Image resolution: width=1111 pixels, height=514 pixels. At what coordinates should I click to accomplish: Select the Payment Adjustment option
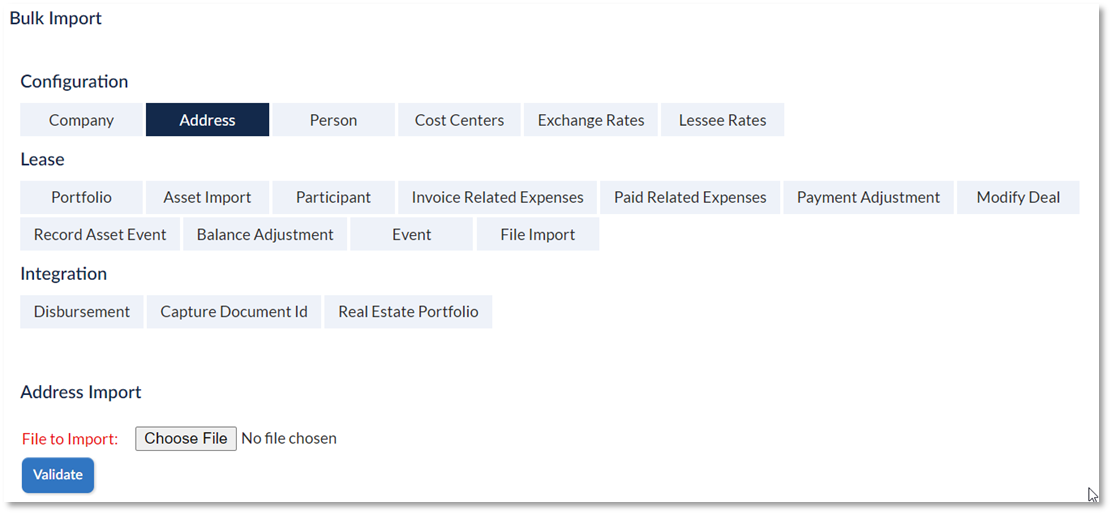pos(869,197)
